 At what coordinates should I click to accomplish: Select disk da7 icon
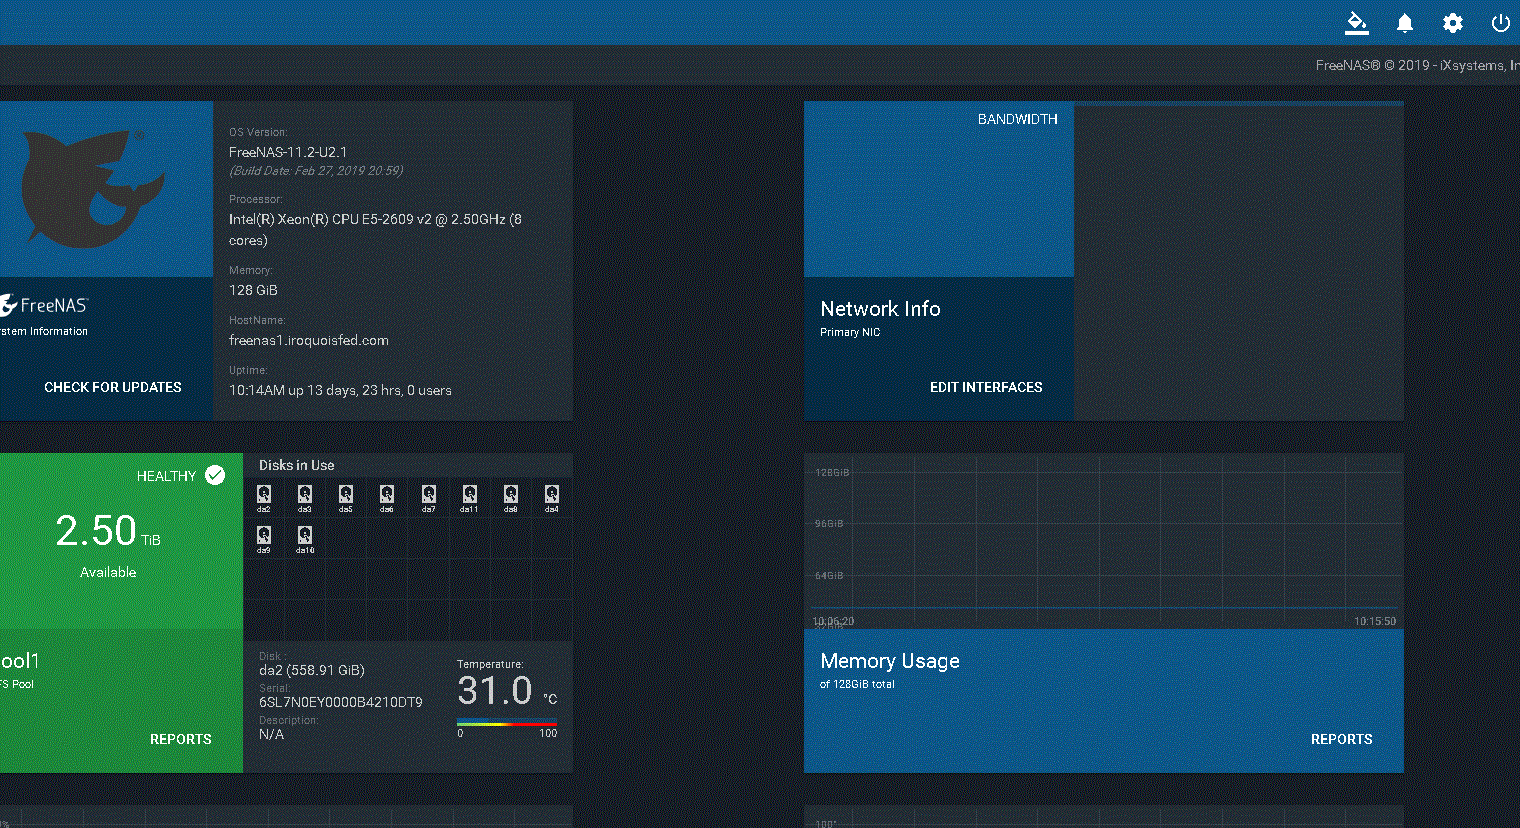click(x=428, y=495)
